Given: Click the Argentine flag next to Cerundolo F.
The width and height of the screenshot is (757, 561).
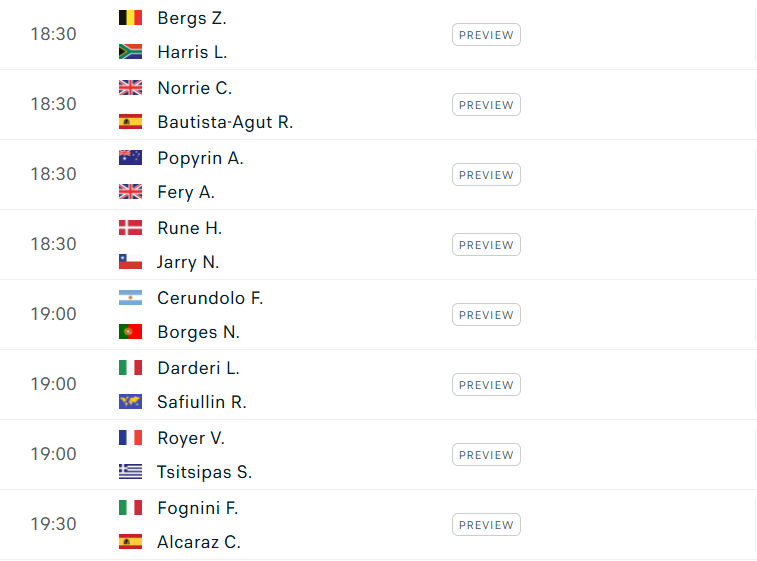Looking at the screenshot, I should (130, 298).
